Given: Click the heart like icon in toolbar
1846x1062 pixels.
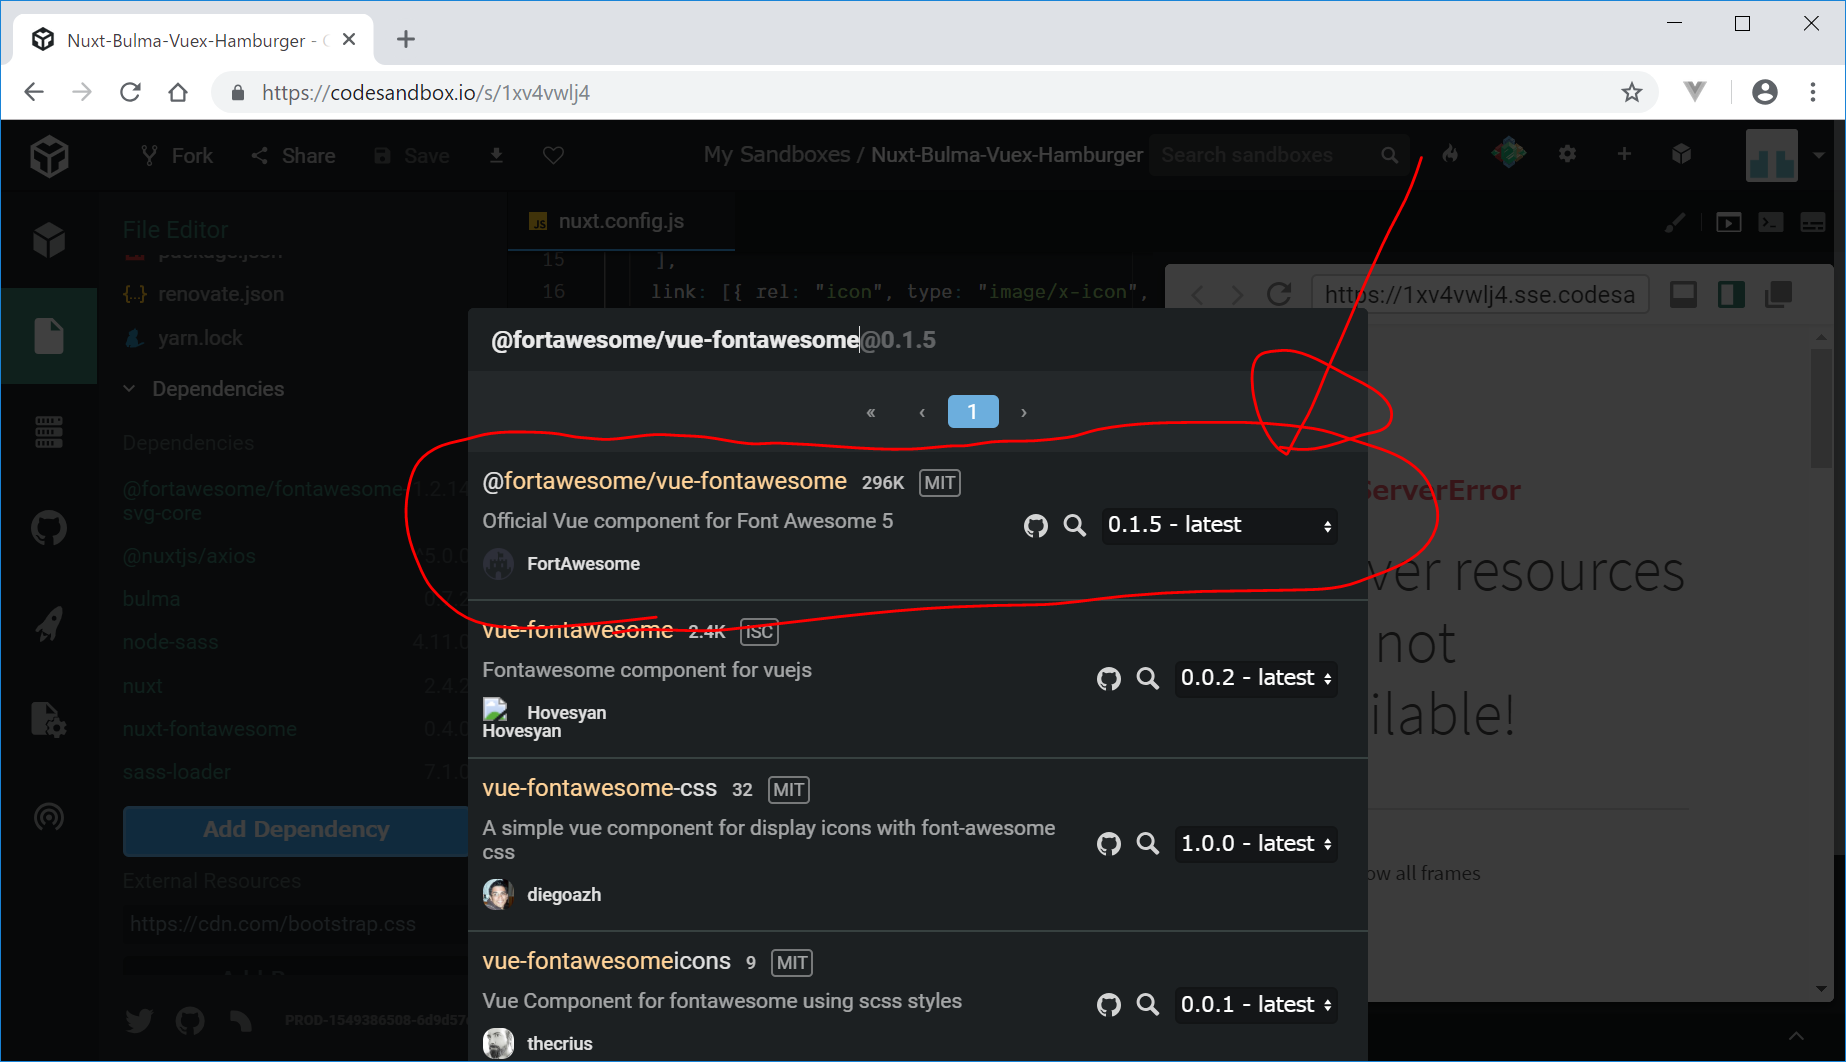Looking at the screenshot, I should (x=553, y=155).
